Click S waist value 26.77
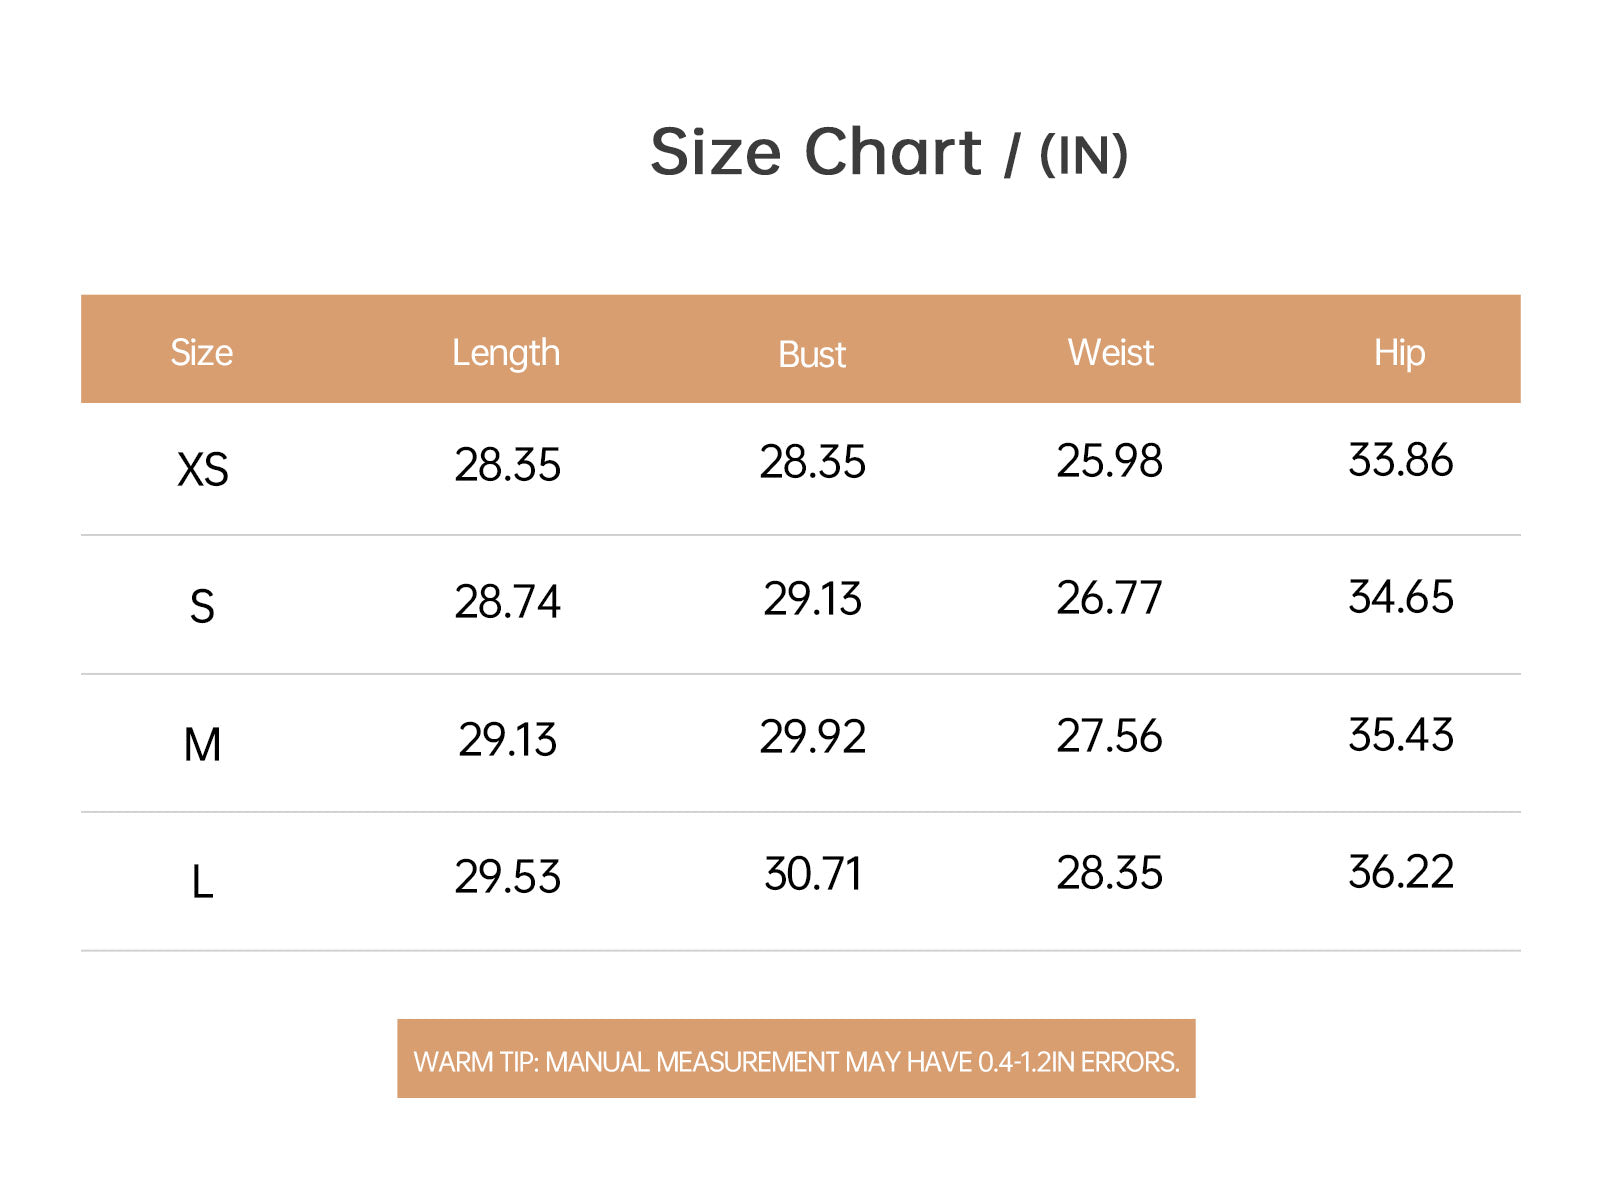The image size is (1600, 1200). pyautogui.click(x=1109, y=599)
